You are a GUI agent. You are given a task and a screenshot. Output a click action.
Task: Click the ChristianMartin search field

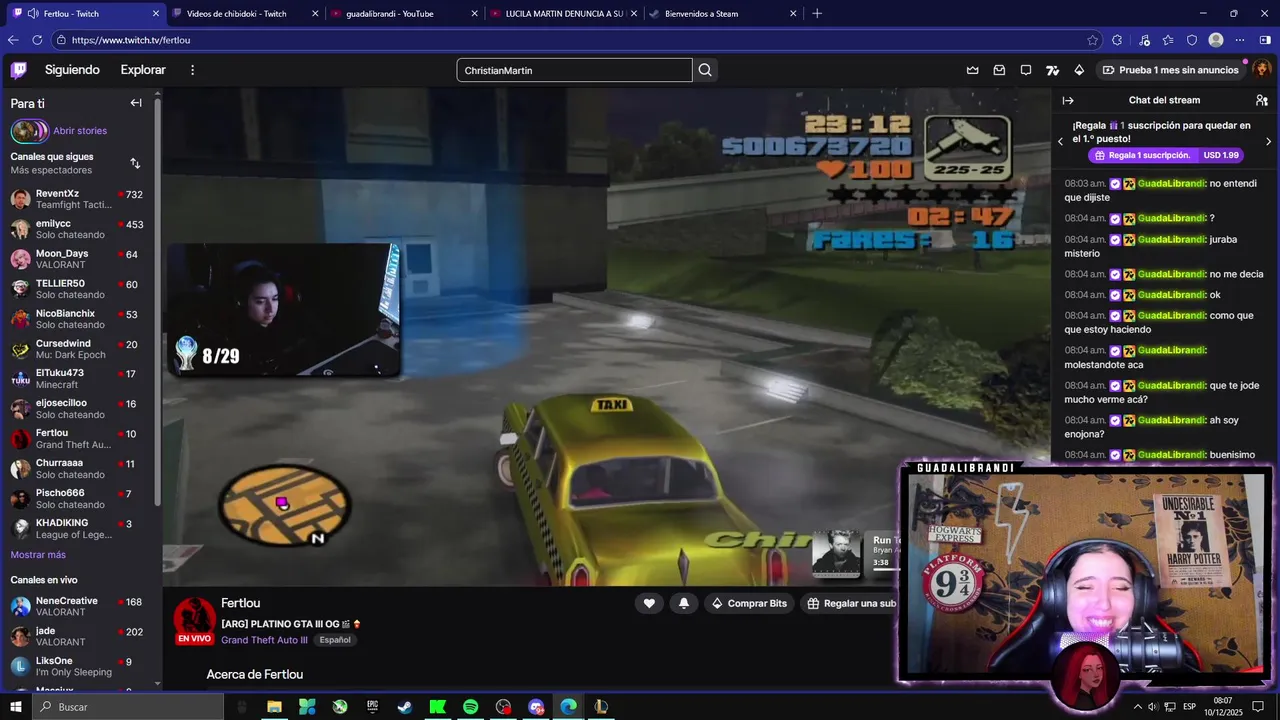[x=574, y=70]
